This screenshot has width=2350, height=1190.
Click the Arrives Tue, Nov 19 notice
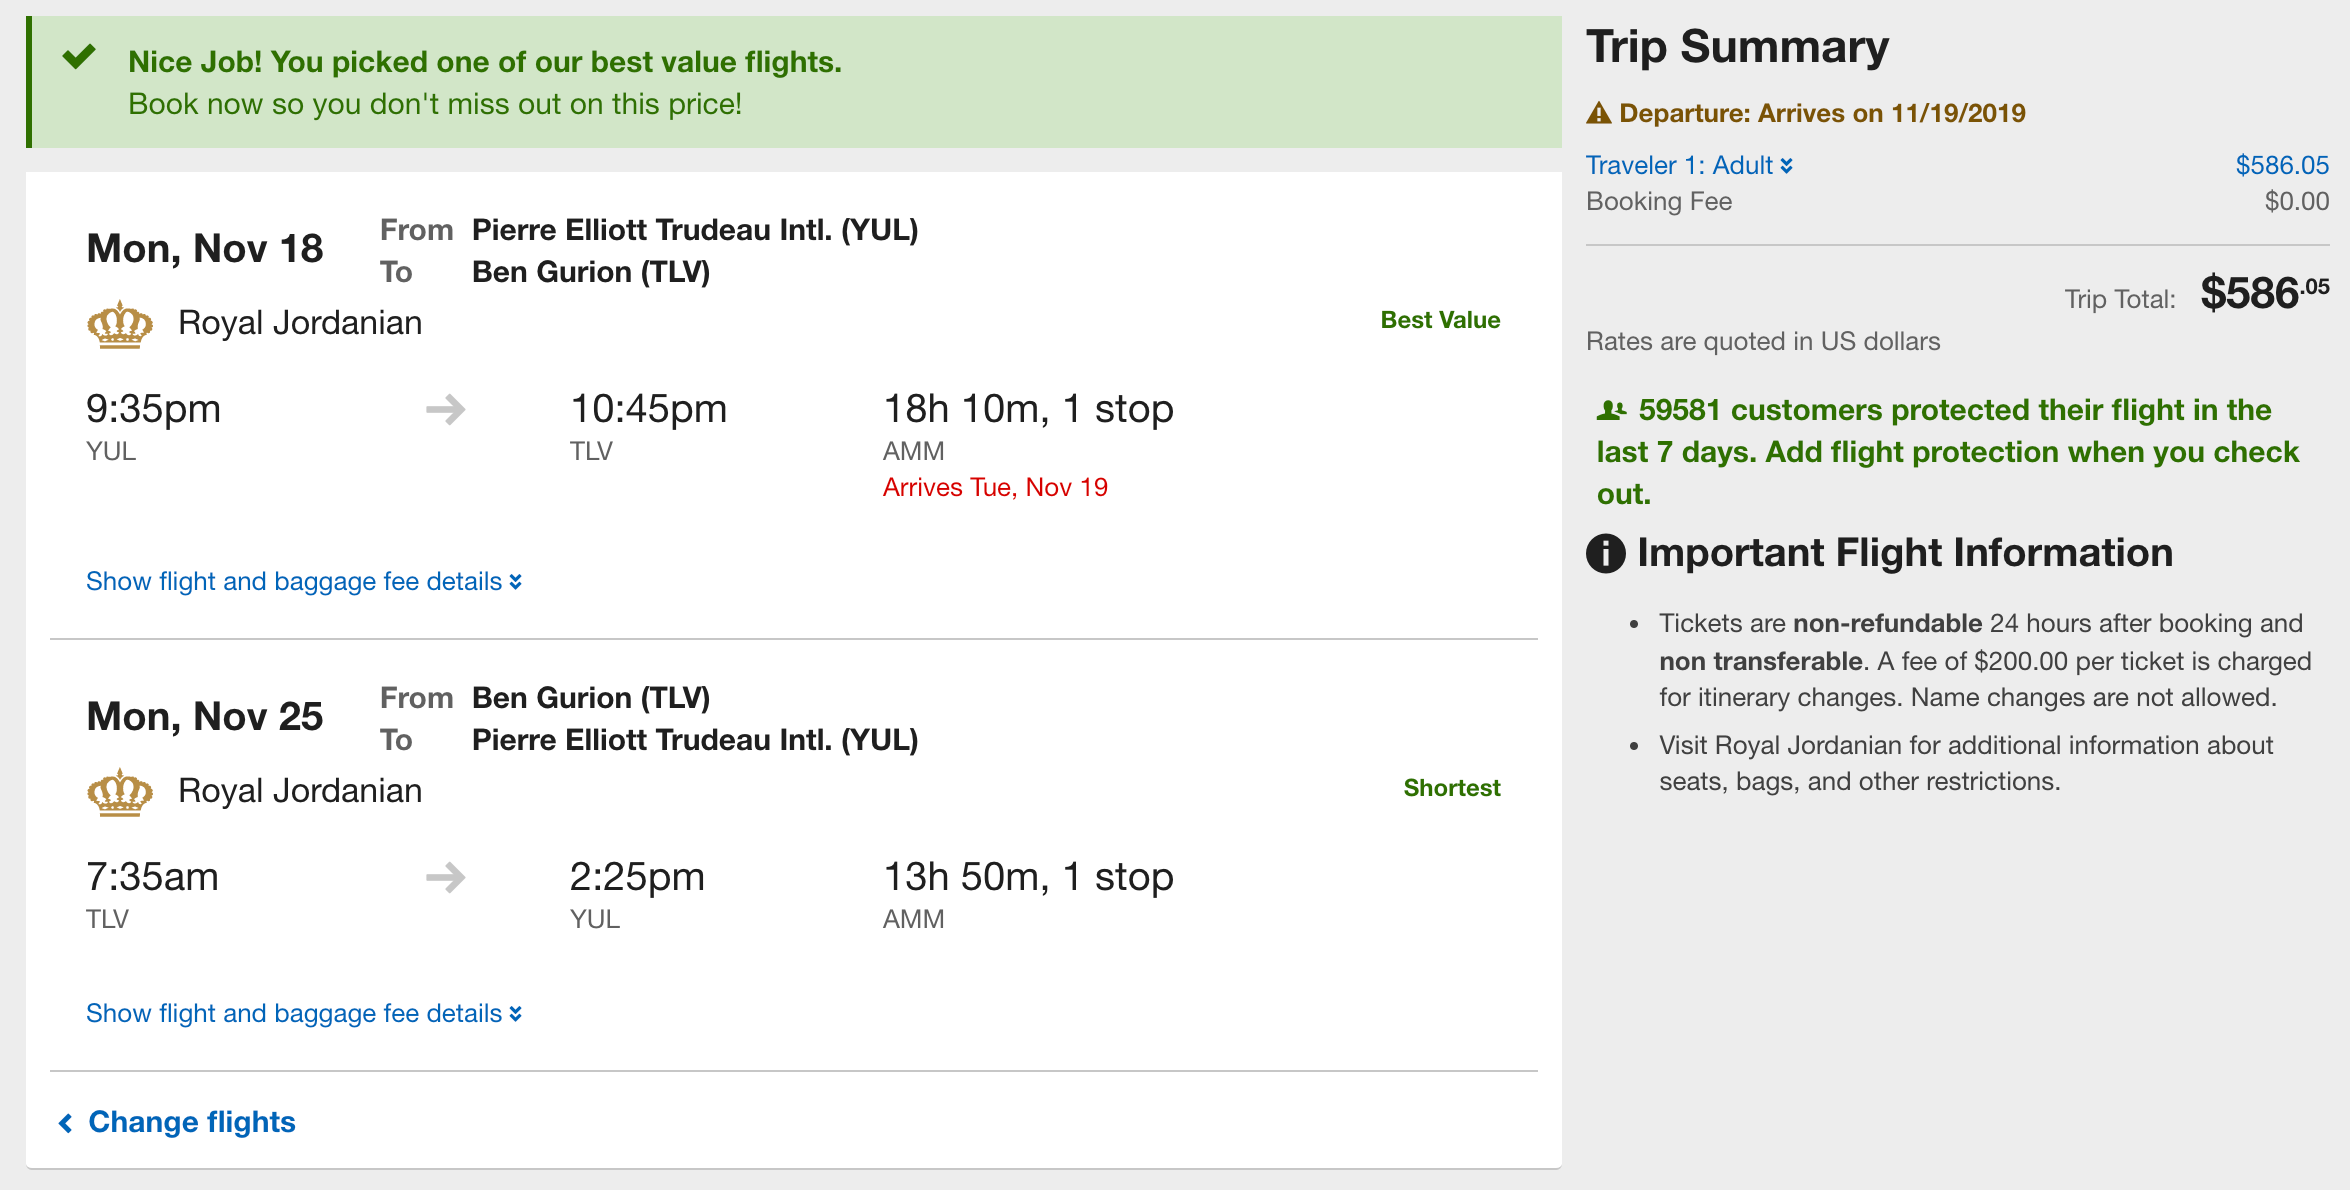(x=995, y=487)
